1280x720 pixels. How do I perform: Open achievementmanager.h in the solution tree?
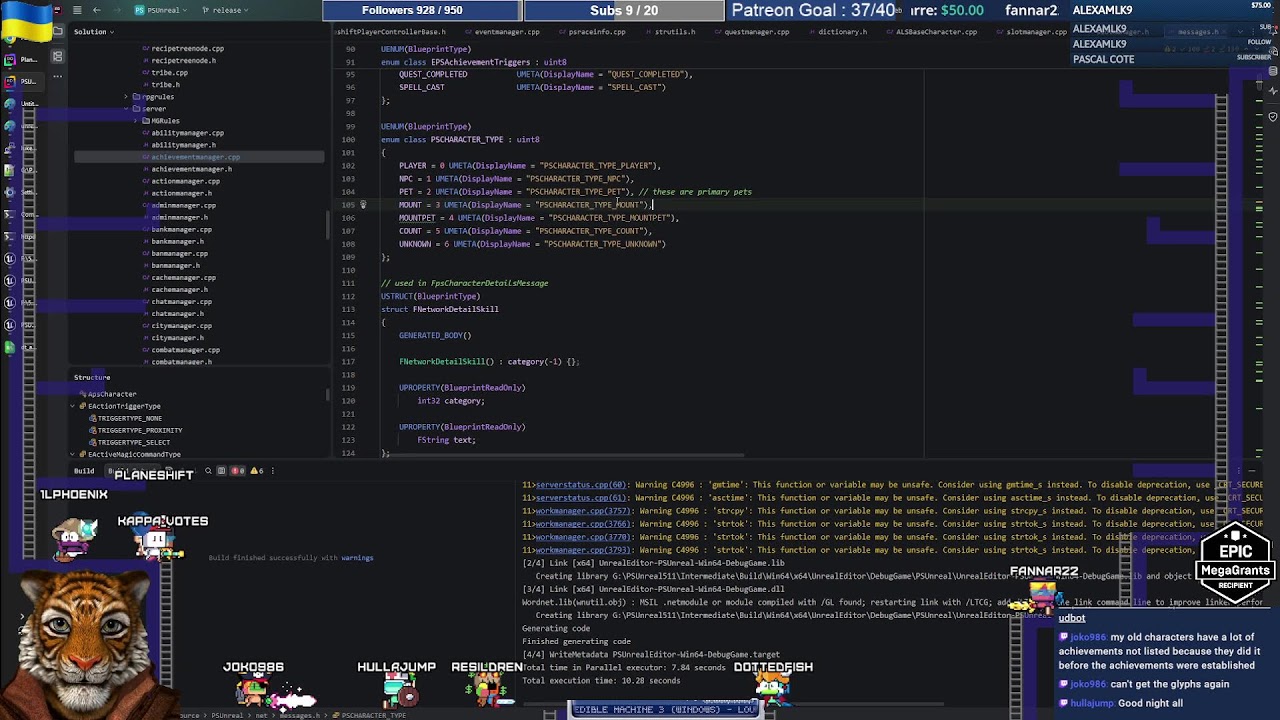[x=191, y=169]
